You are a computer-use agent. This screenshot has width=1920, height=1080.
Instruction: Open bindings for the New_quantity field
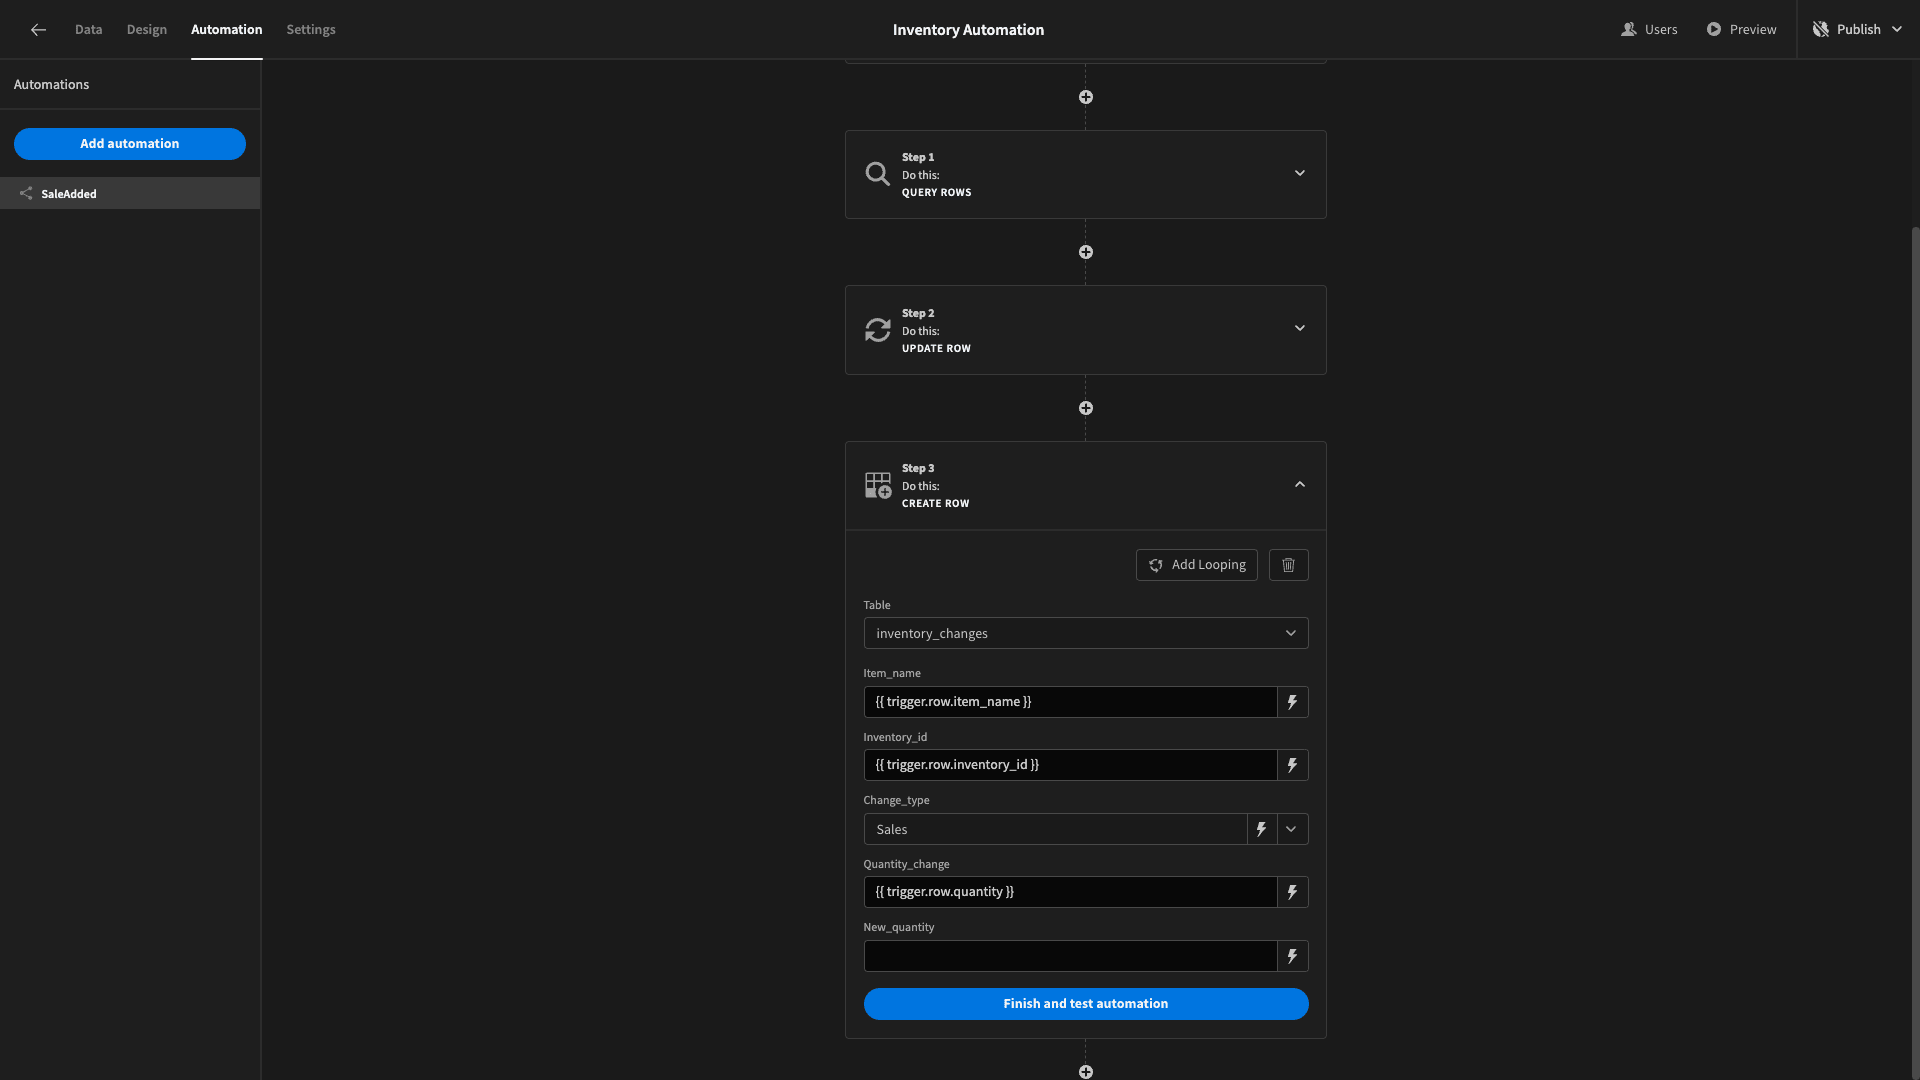pos(1292,956)
